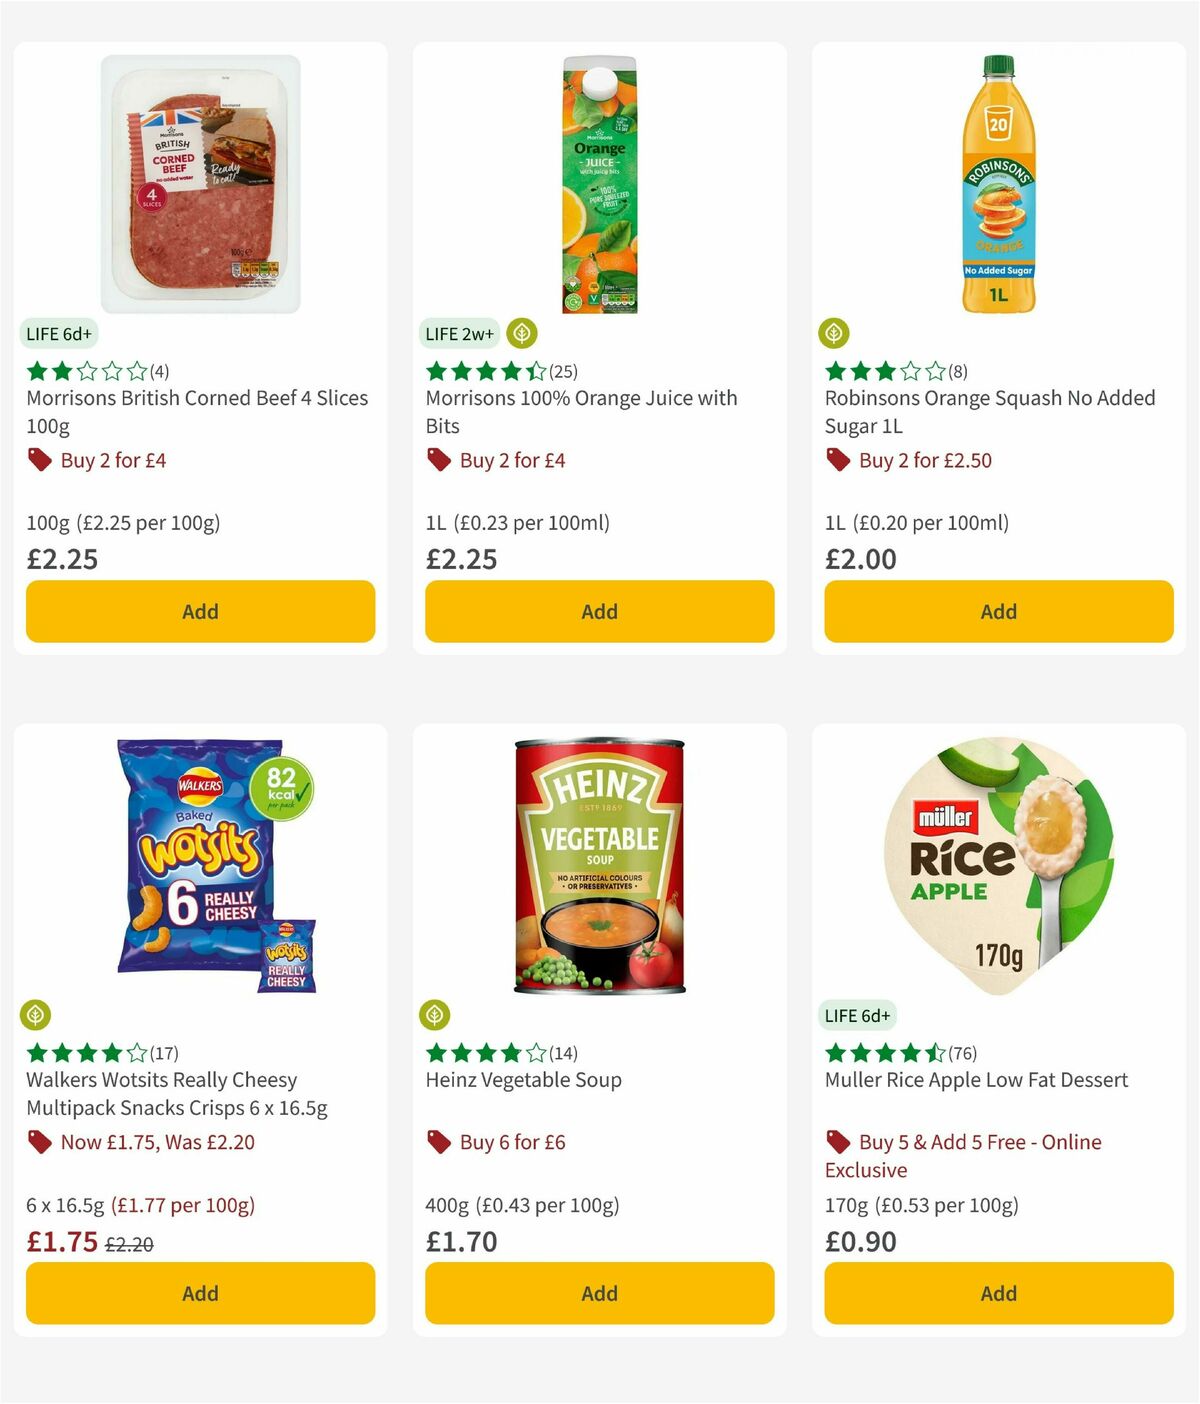
Task: Add Muller Rice Apple Dessert to basket
Action: click(x=998, y=1293)
